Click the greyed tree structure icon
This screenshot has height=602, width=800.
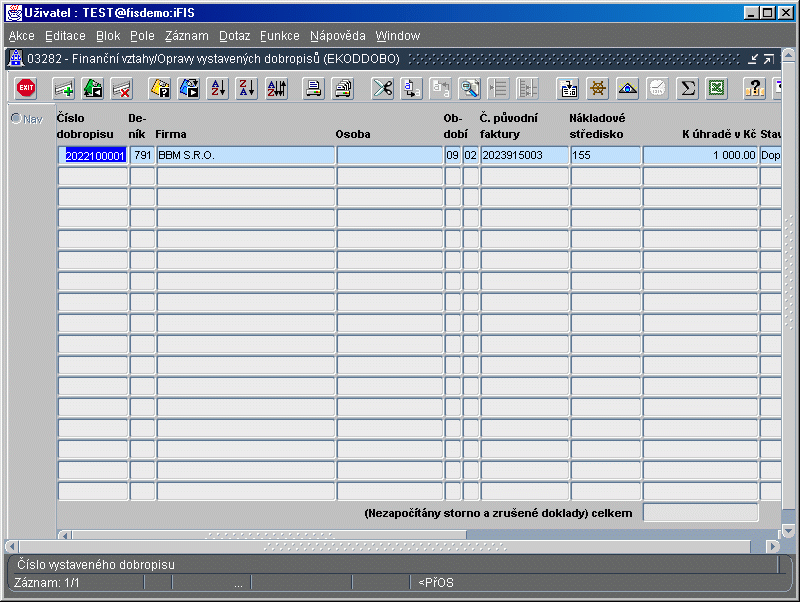click(528, 89)
